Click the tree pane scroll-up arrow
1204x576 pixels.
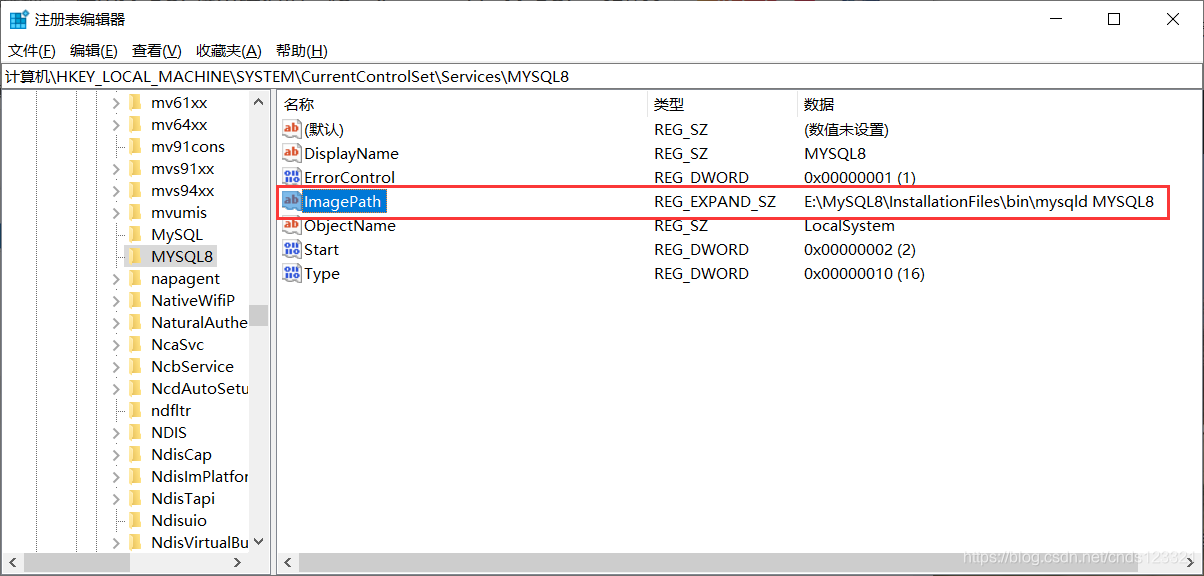coord(259,101)
